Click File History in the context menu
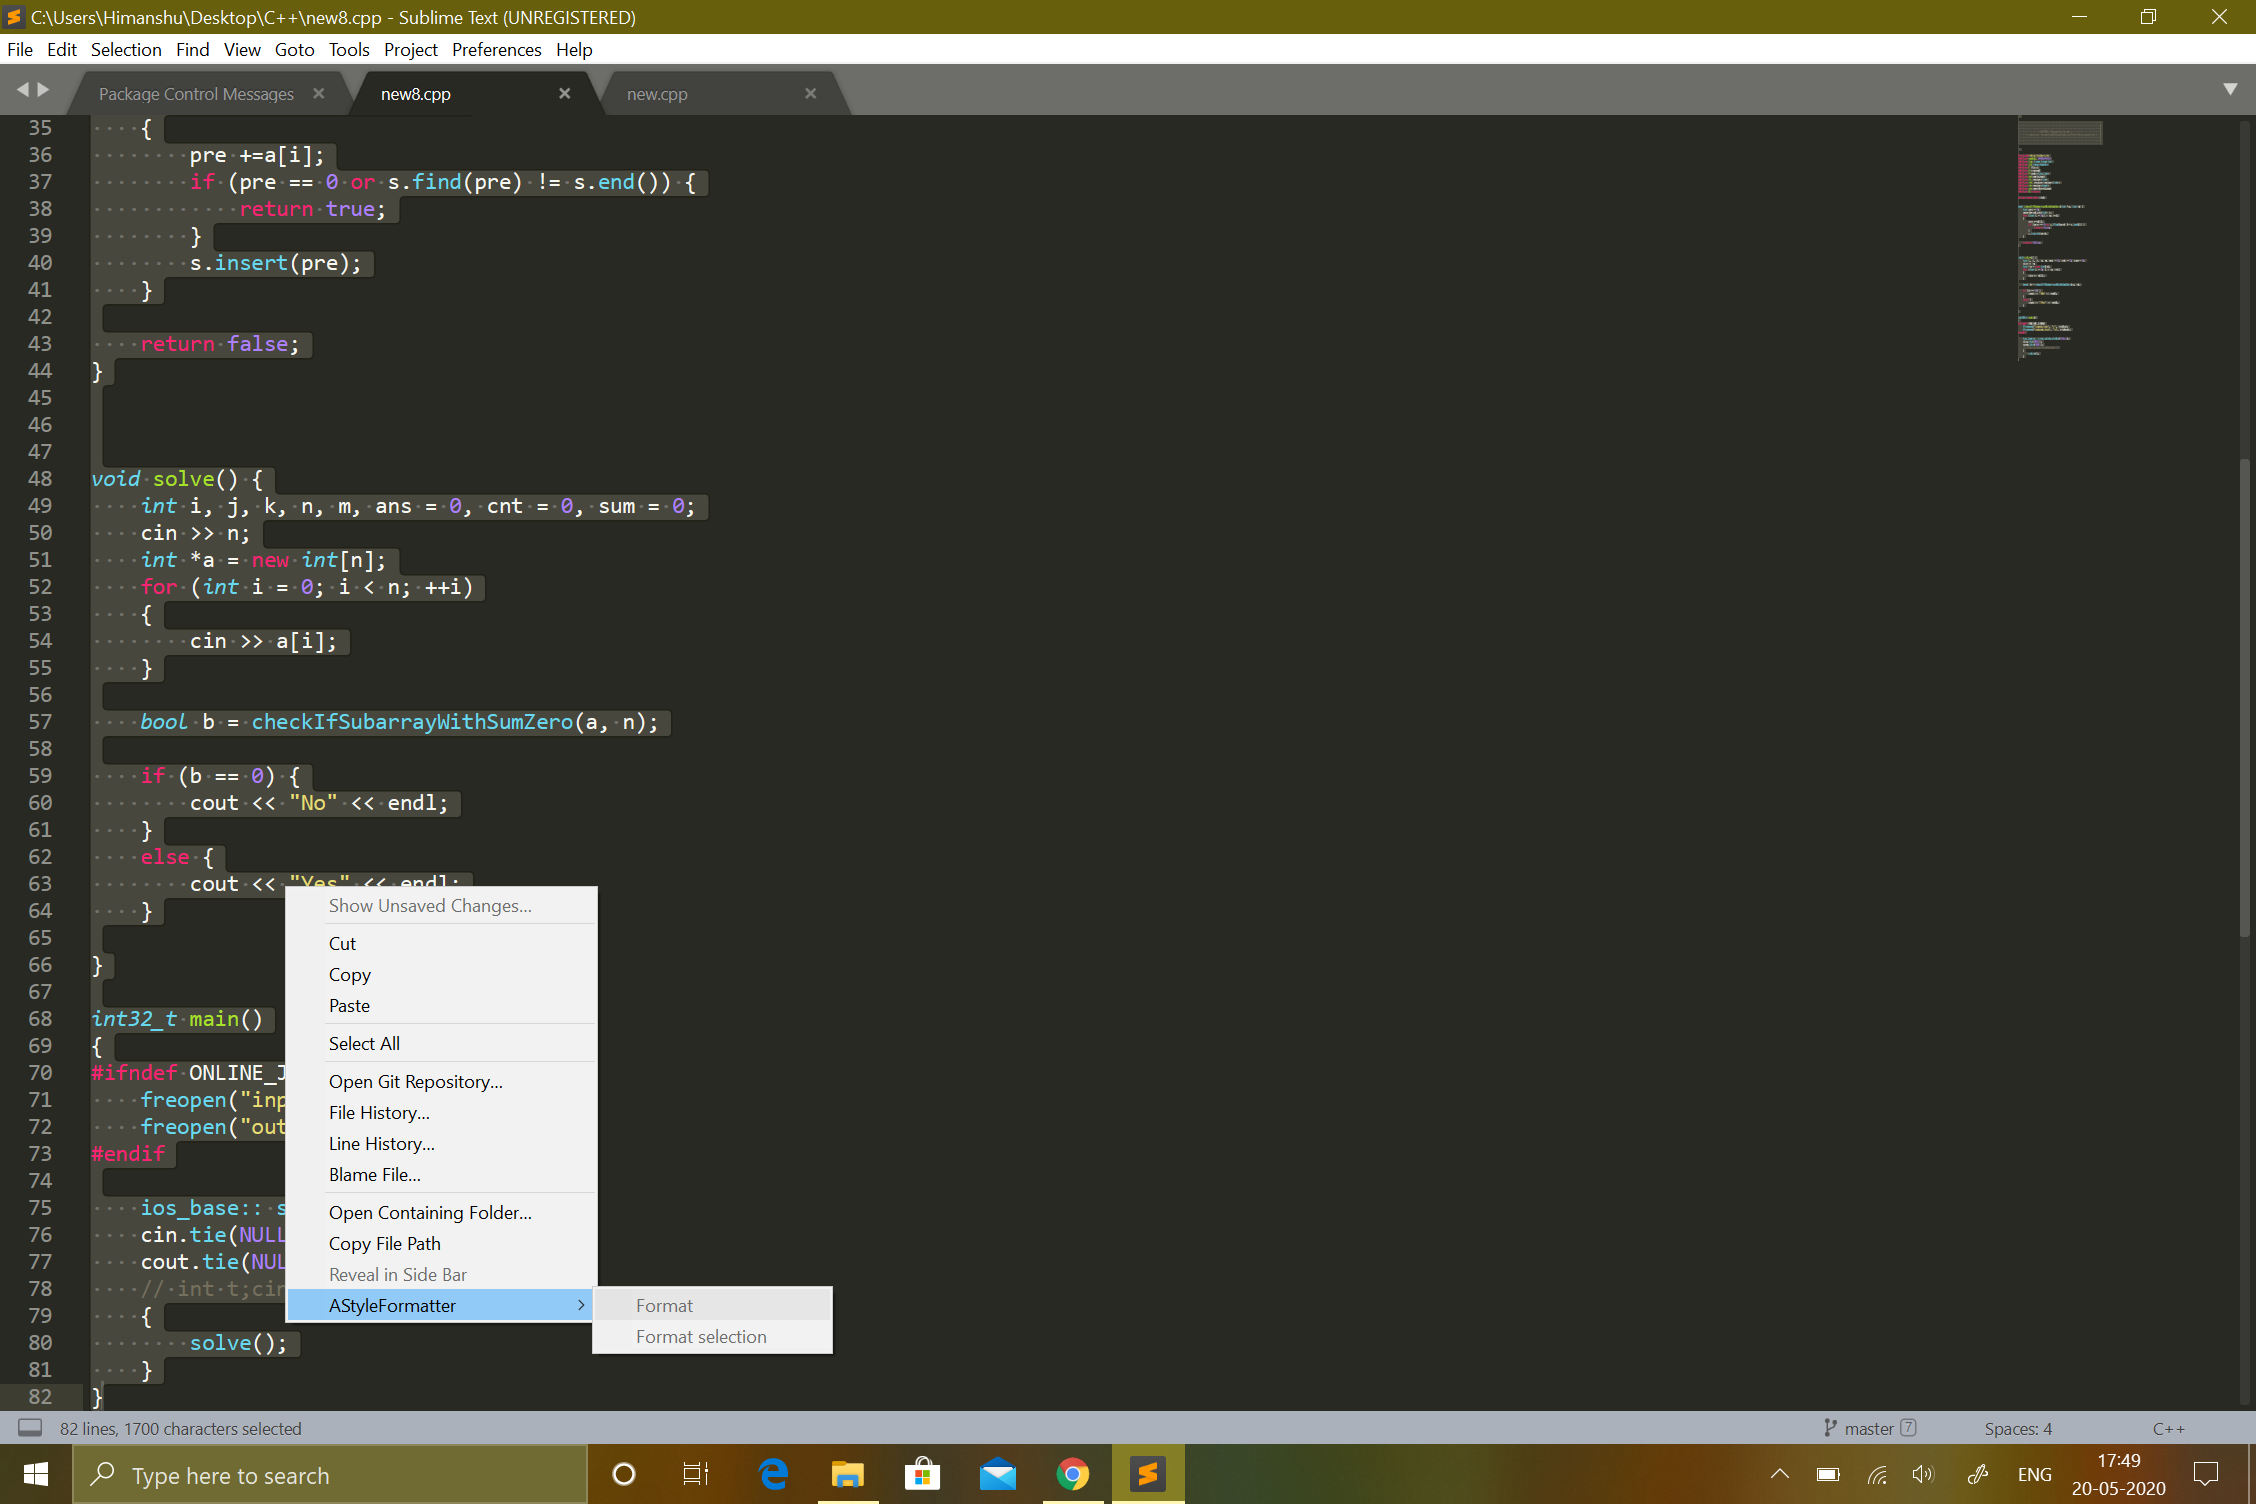The width and height of the screenshot is (2256, 1504). tap(379, 1112)
